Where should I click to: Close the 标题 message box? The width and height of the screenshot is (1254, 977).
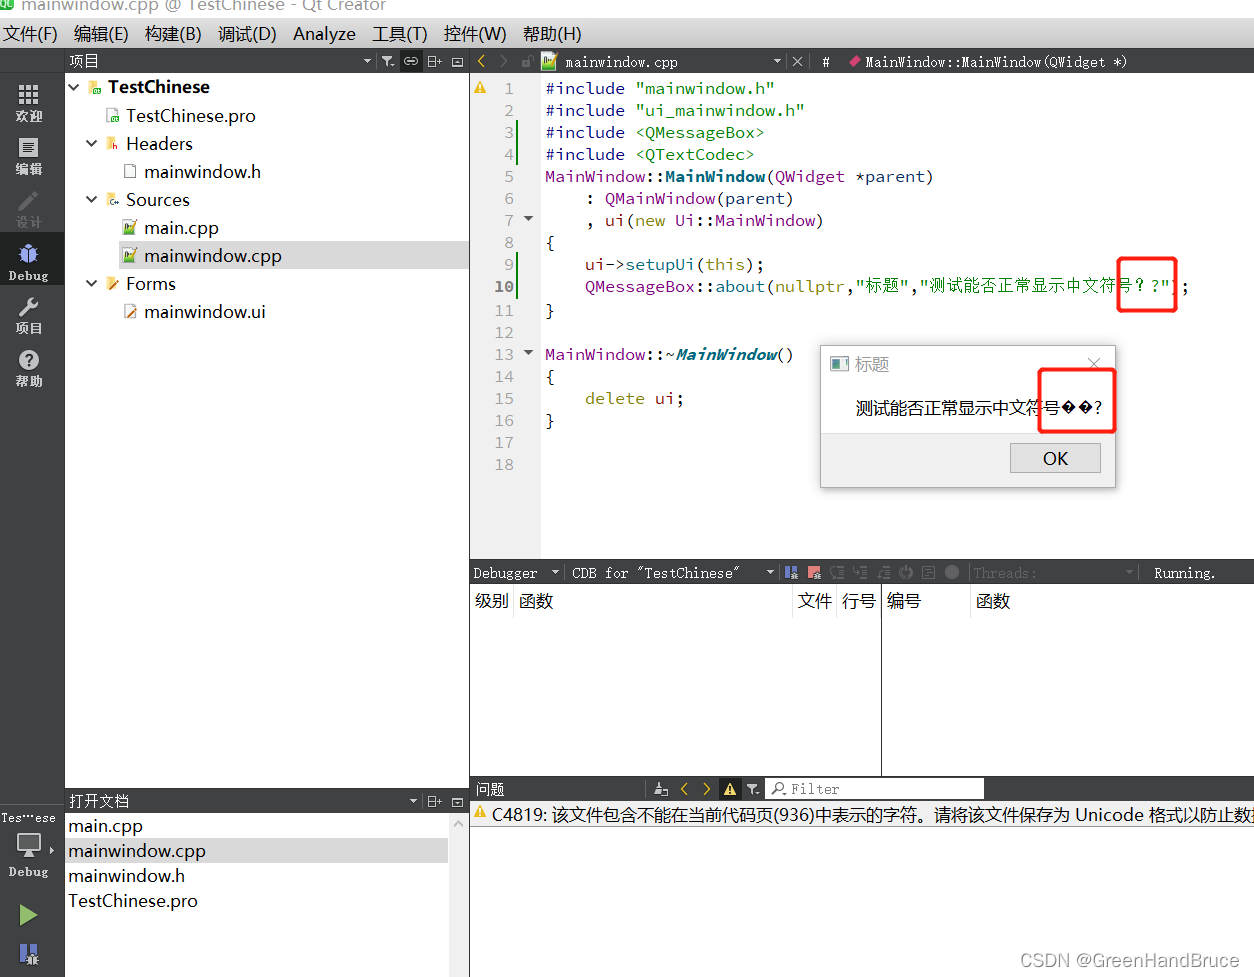tap(1094, 363)
